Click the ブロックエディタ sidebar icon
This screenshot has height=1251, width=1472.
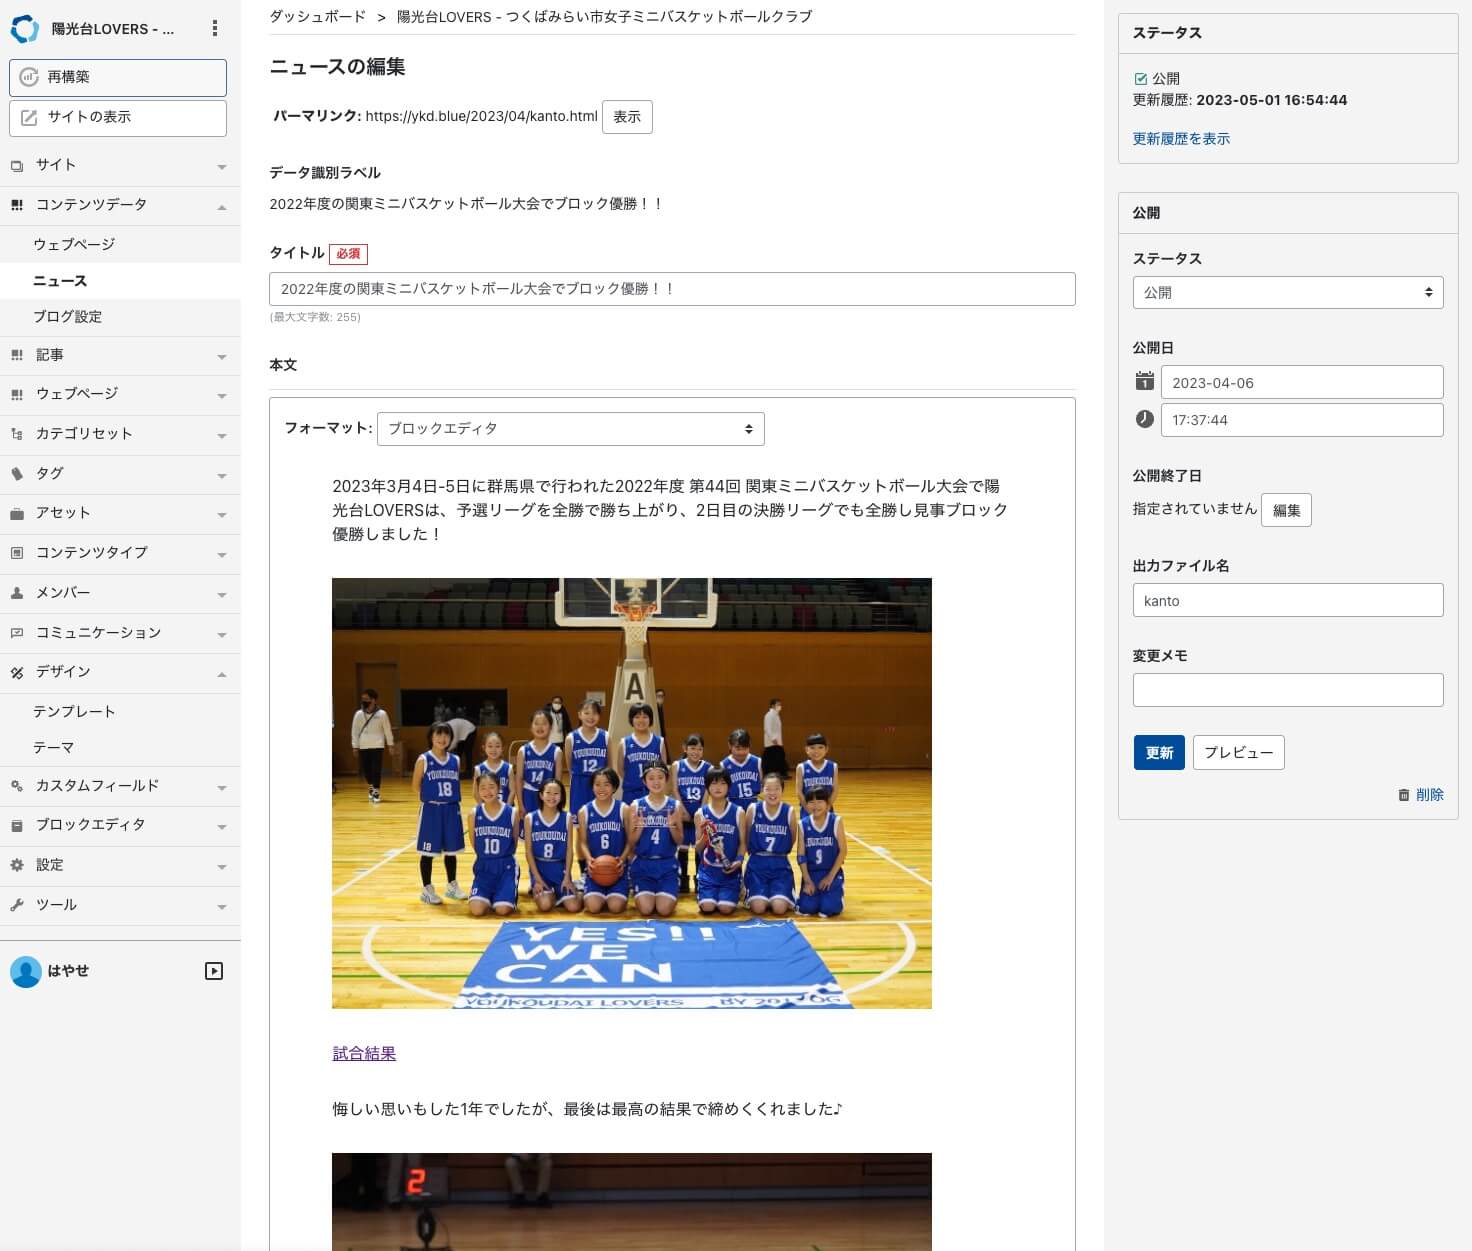(x=17, y=826)
